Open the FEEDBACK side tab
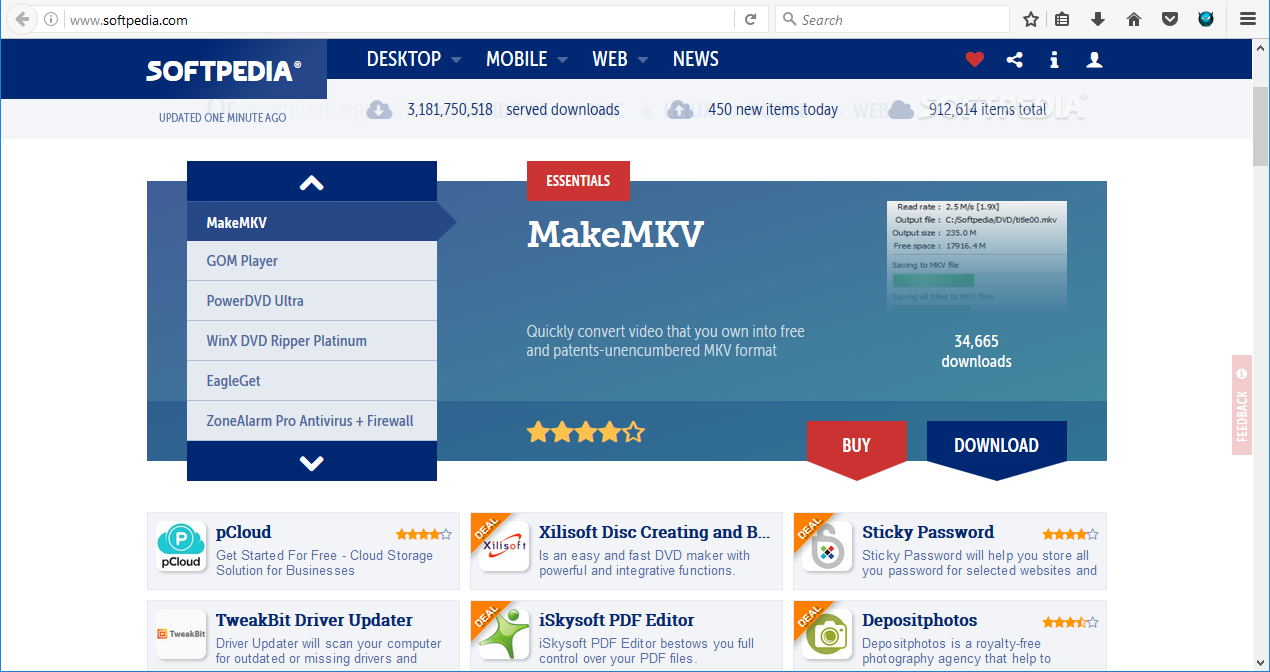This screenshot has height=672, width=1270. pyautogui.click(x=1242, y=405)
